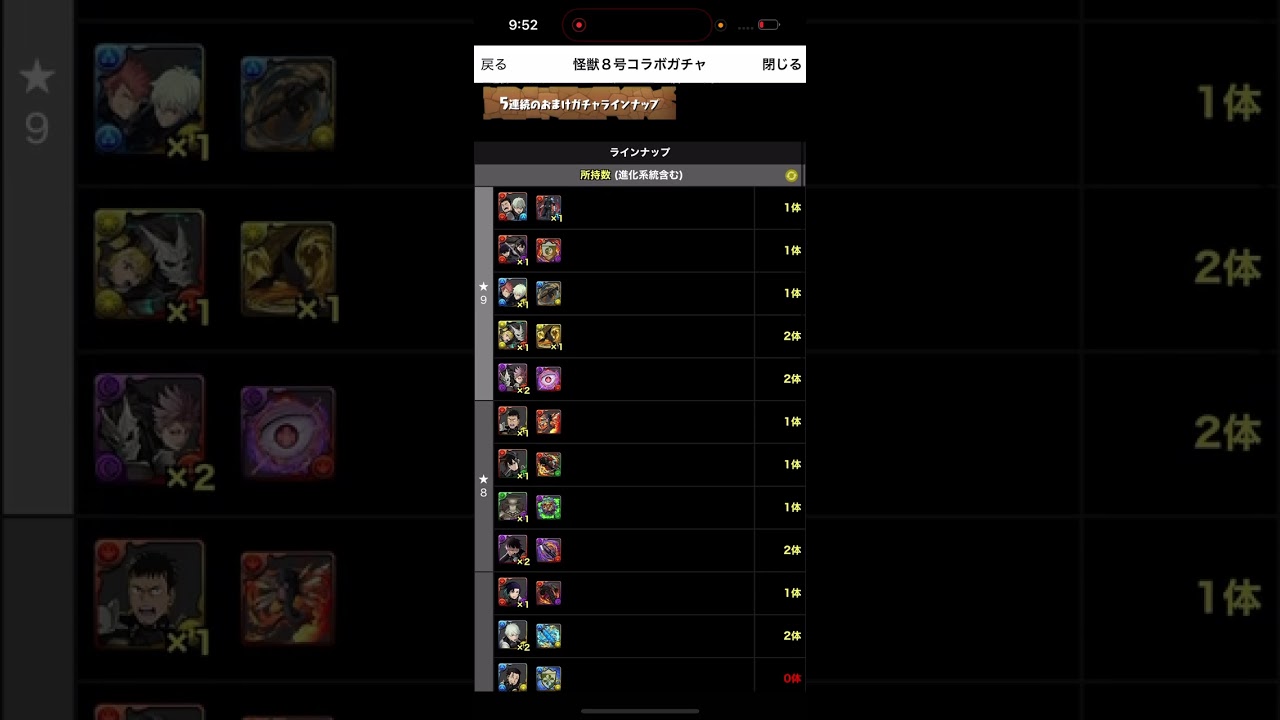Tap the purple weapon icon in last ★8 row

click(548, 550)
